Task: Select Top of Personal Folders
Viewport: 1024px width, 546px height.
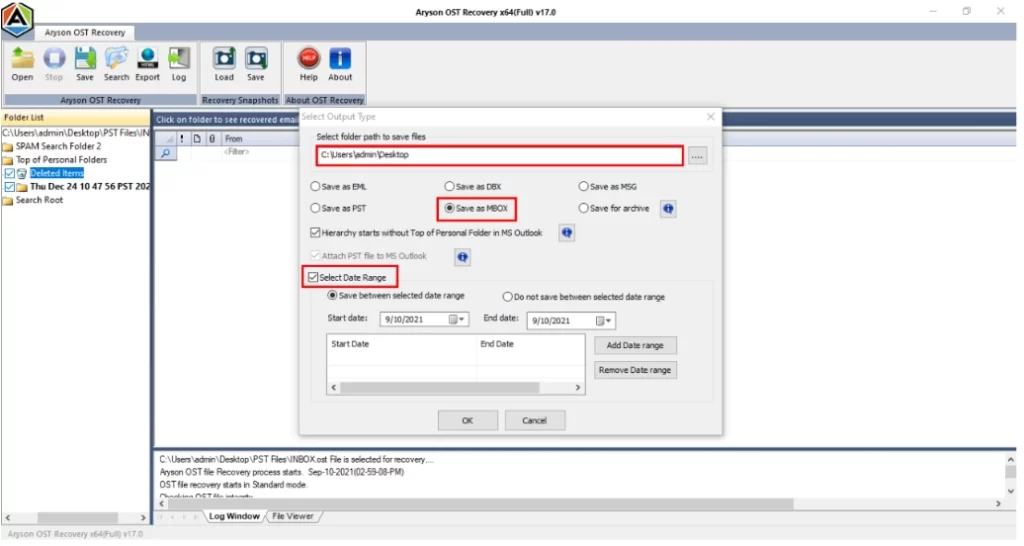Action: coord(61,160)
